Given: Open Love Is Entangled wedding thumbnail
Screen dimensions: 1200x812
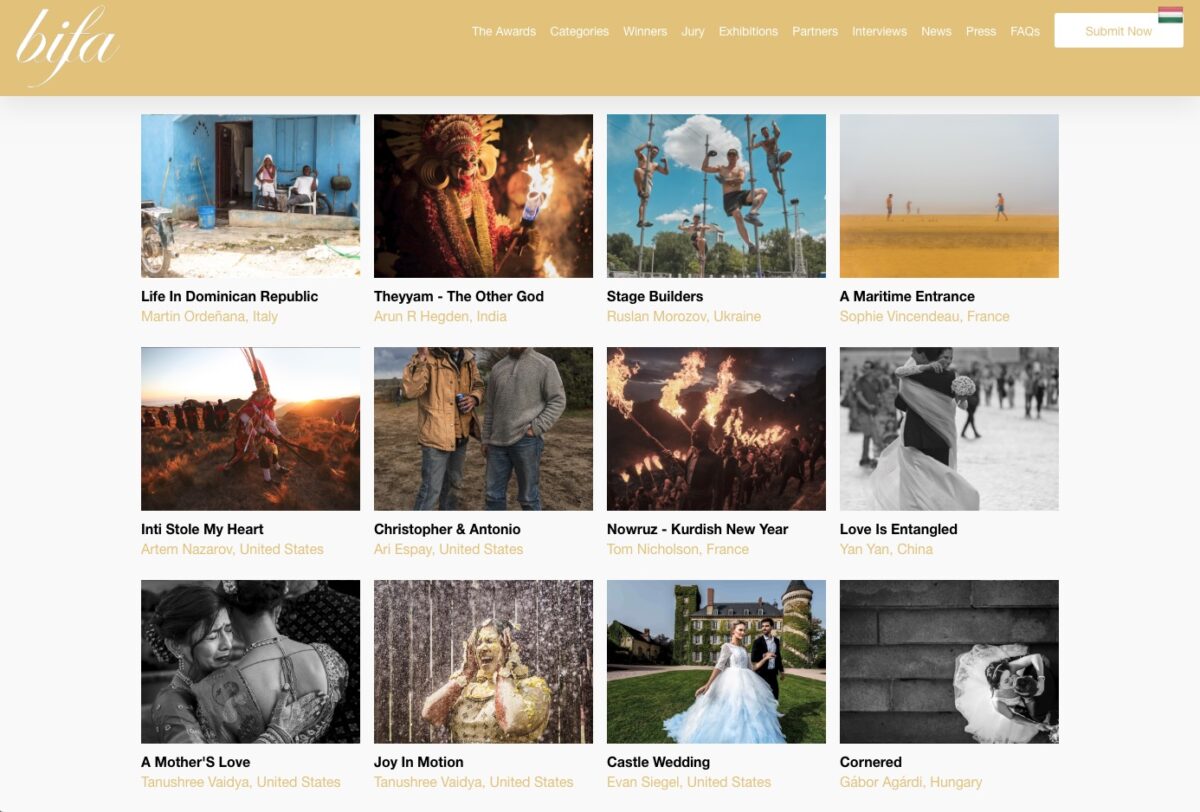Looking at the screenshot, I should (x=949, y=428).
